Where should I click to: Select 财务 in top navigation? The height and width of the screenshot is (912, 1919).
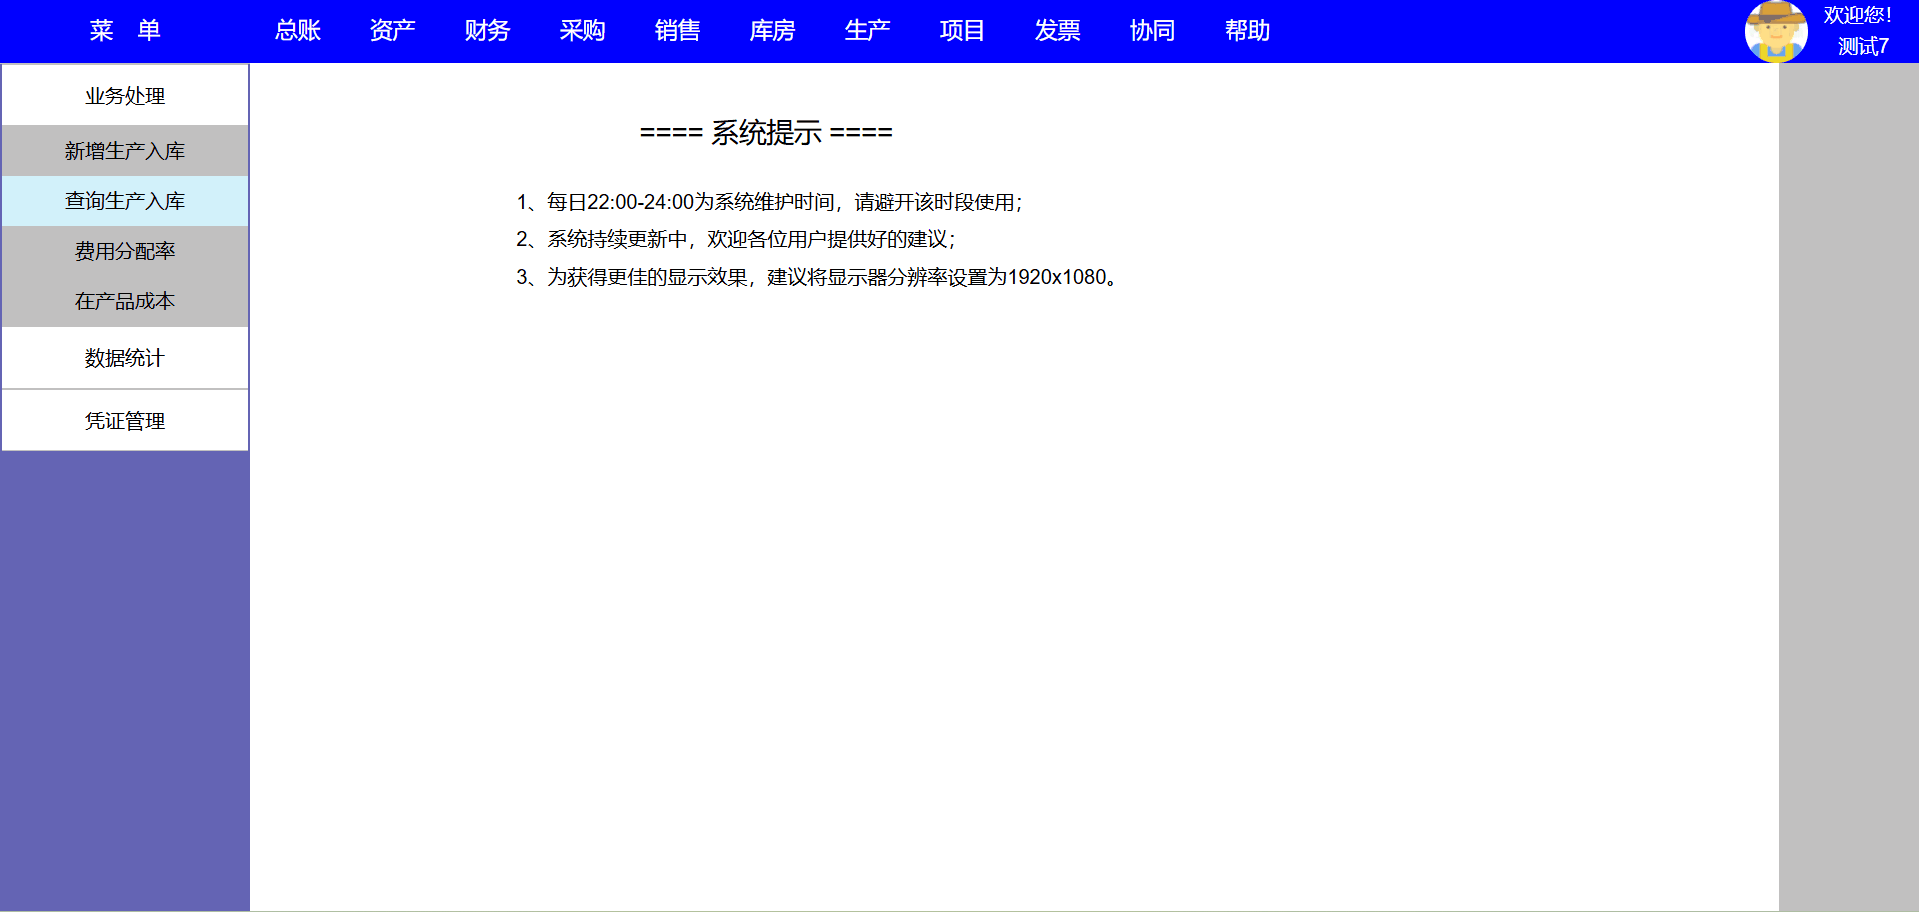(487, 31)
